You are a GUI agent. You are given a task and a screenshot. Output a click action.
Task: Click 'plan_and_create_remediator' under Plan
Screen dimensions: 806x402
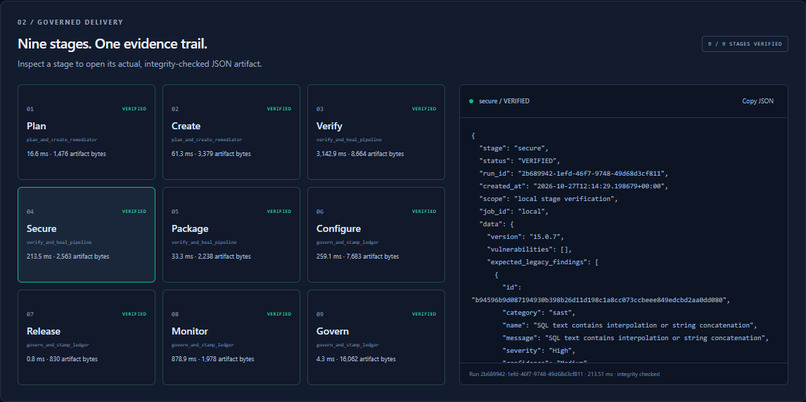(x=62, y=140)
